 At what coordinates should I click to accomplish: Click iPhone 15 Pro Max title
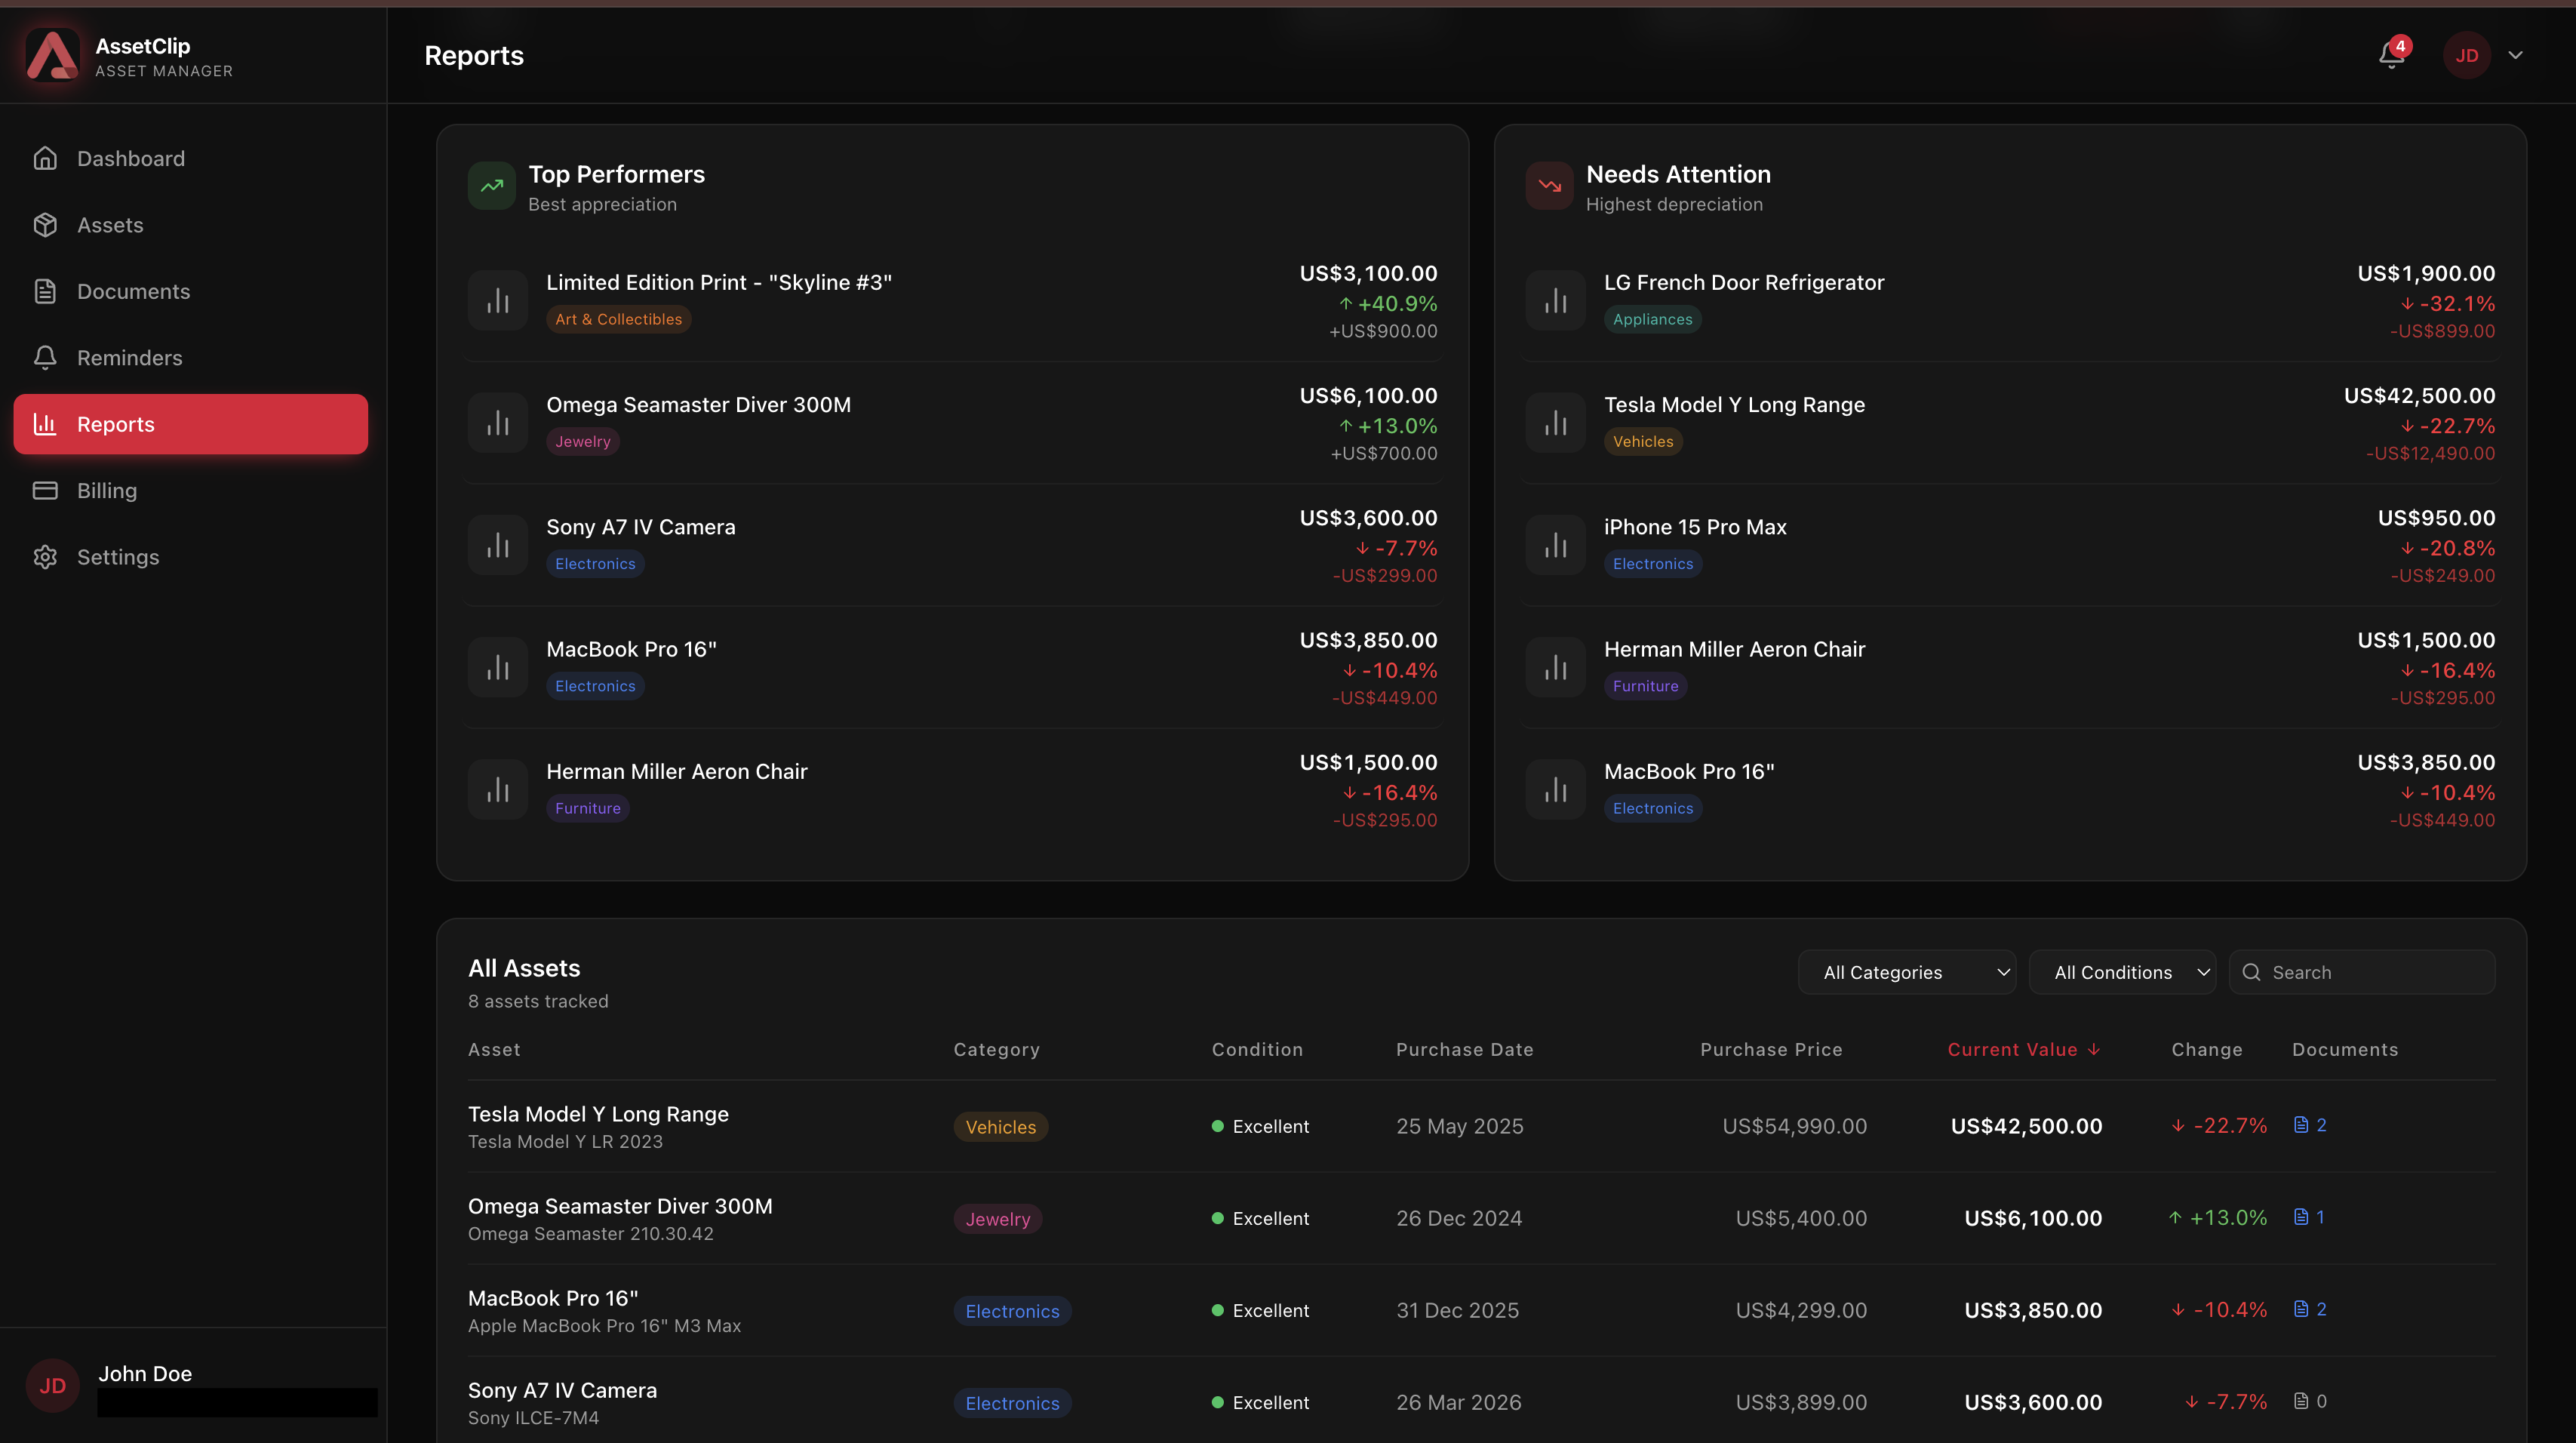click(x=1694, y=527)
